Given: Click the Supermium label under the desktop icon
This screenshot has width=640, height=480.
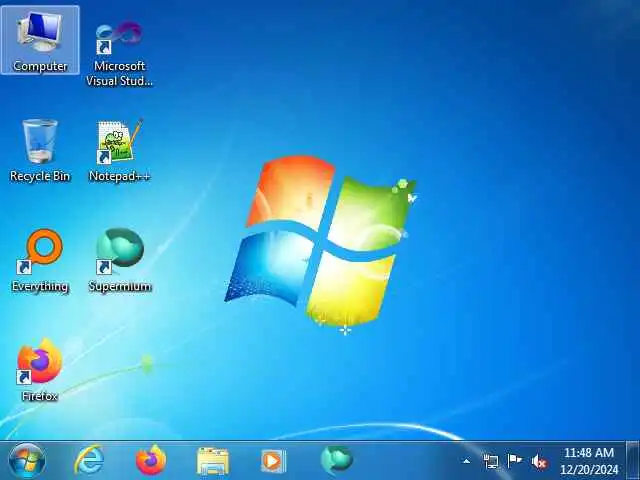Looking at the screenshot, I should point(120,286).
